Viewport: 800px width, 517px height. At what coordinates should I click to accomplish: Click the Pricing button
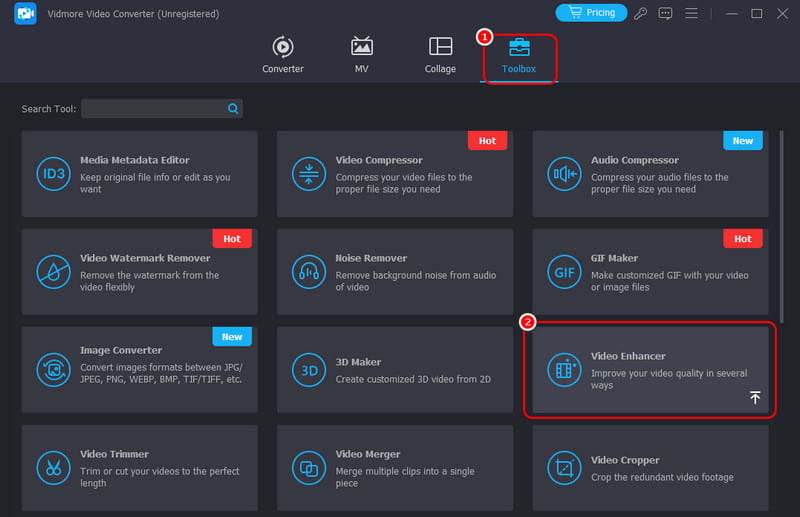[x=591, y=13]
